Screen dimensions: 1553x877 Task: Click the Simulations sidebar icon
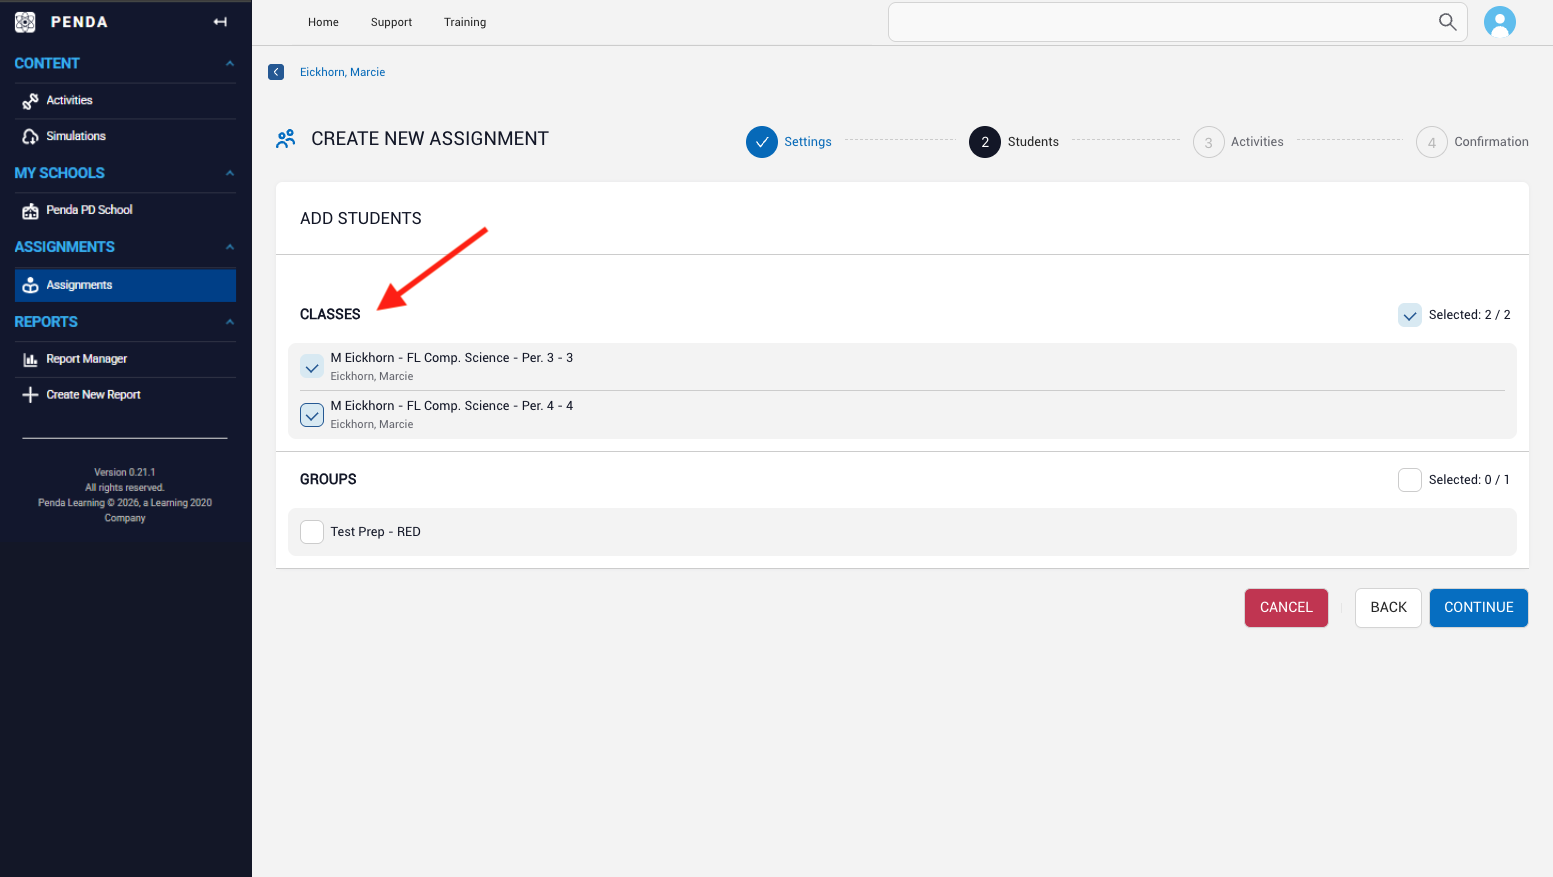pyautogui.click(x=31, y=137)
